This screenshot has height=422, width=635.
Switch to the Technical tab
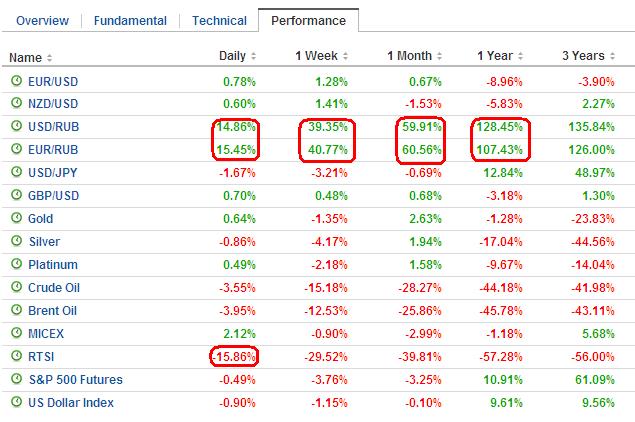point(219,21)
